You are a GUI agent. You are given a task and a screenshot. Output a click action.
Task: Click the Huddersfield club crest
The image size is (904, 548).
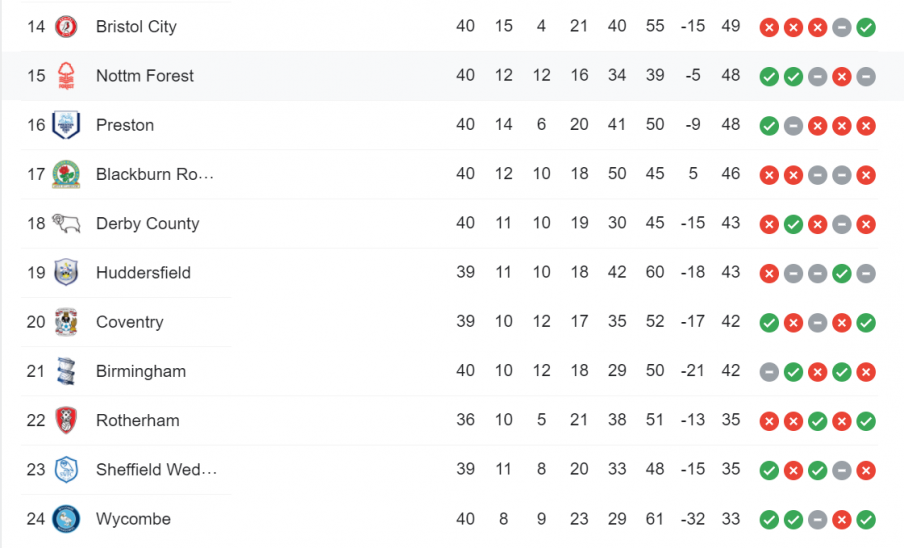click(66, 273)
